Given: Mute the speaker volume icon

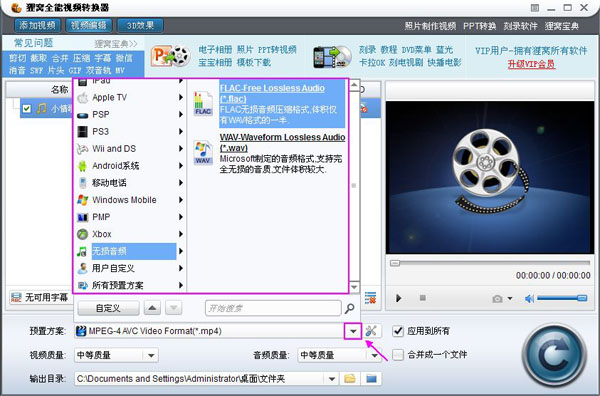Looking at the screenshot, I should (530, 298).
